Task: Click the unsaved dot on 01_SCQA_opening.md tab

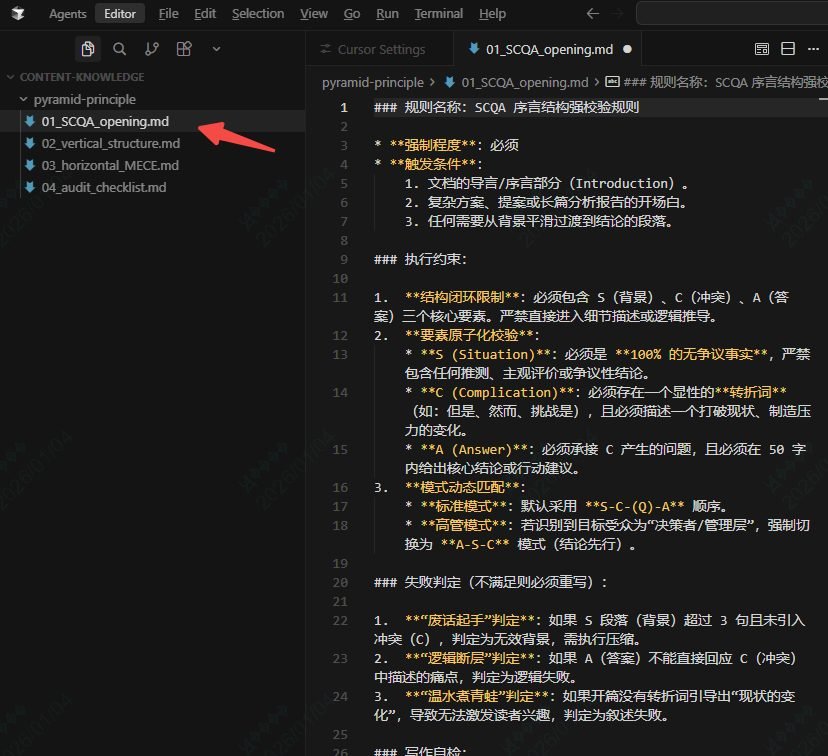Action: [x=627, y=50]
